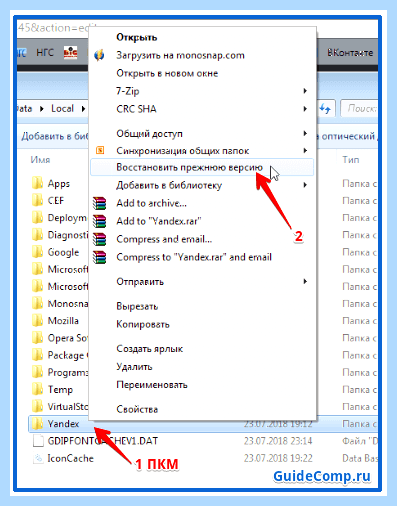The width and height of the screenshot is (397, 506).
Task: Click the Тип column header
Action: pyautogui.click(x=351, y=160)
